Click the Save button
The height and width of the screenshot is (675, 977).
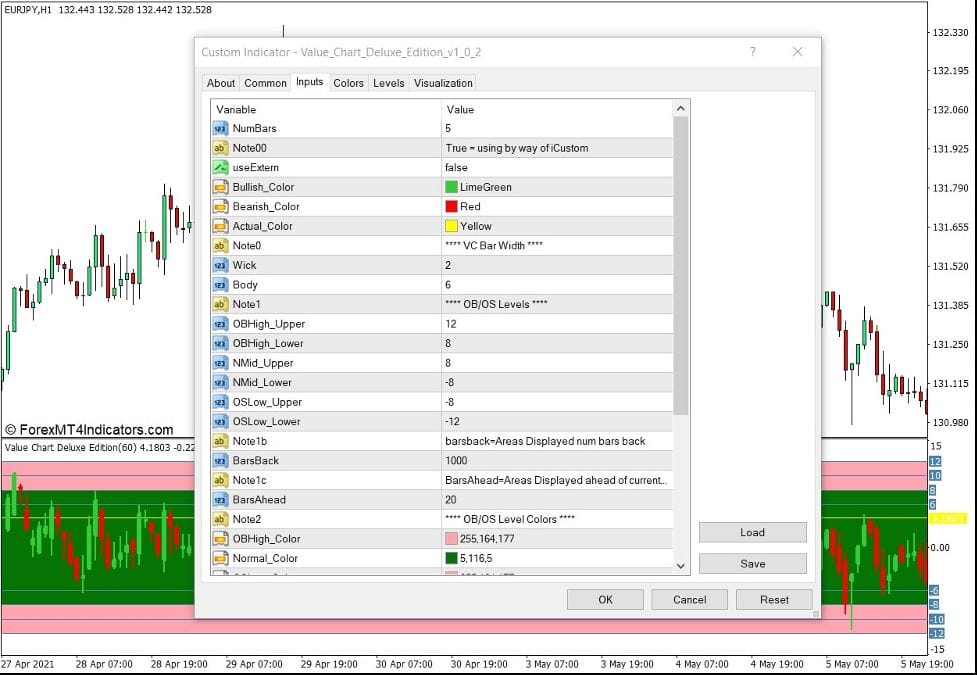point(752,563)
